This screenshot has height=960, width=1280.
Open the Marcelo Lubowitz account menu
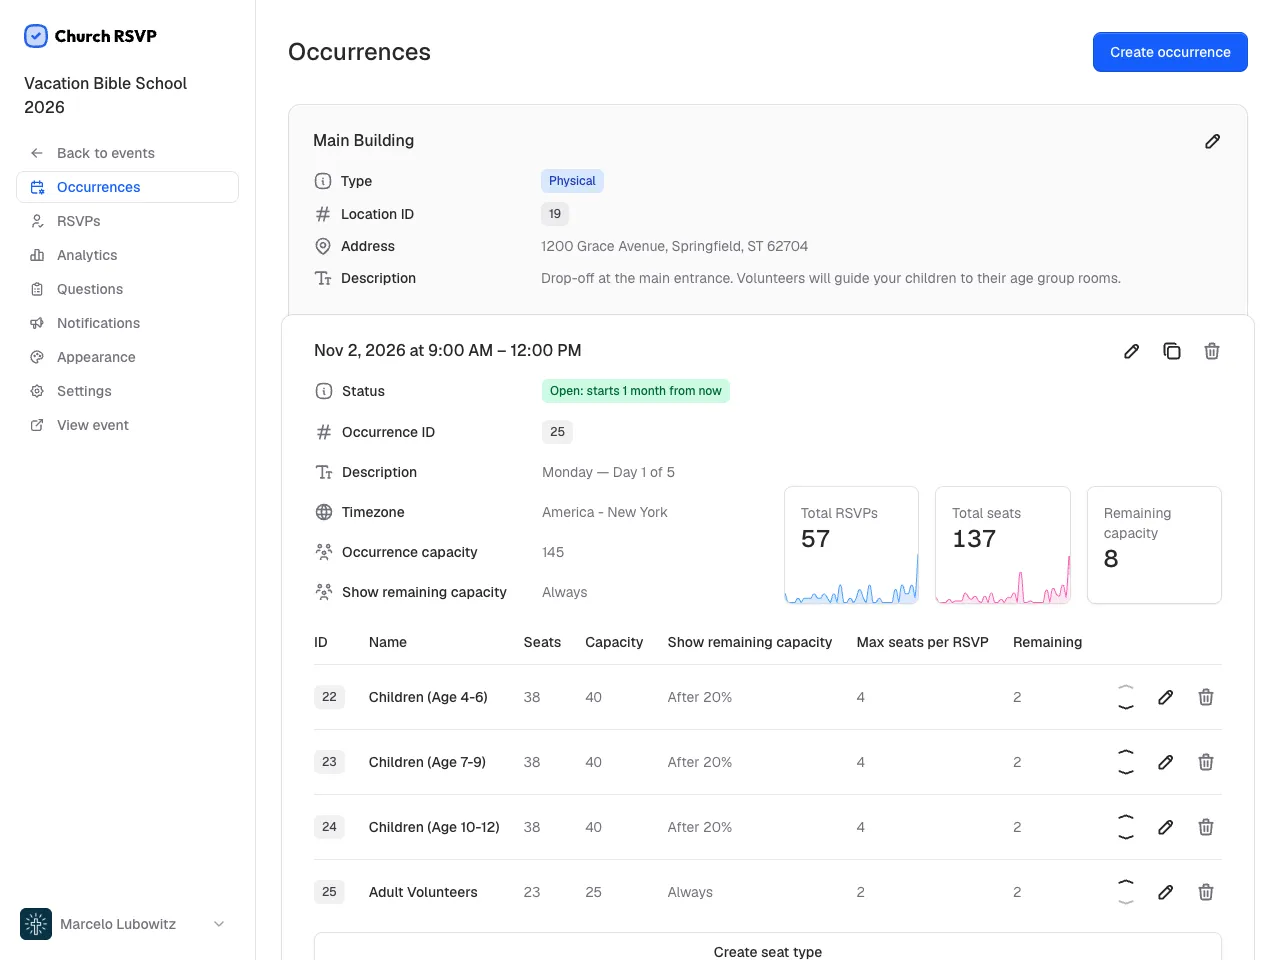point(127,924)
